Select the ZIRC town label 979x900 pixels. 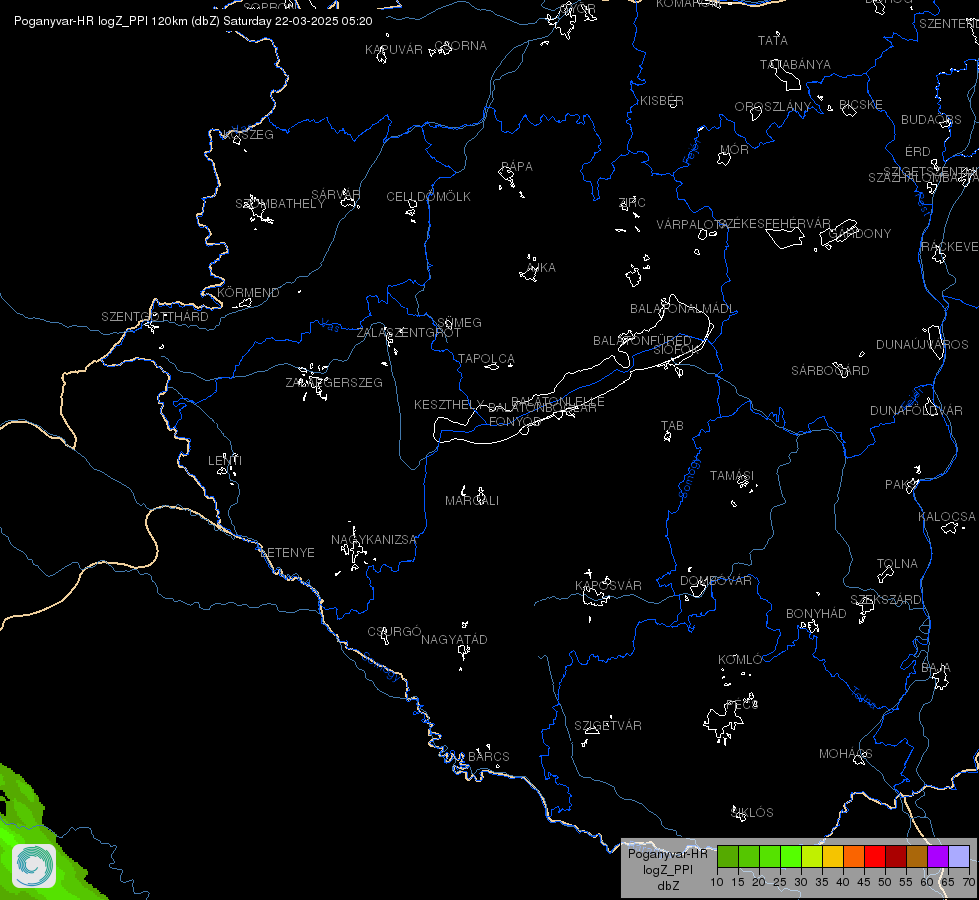coord(632,202)
